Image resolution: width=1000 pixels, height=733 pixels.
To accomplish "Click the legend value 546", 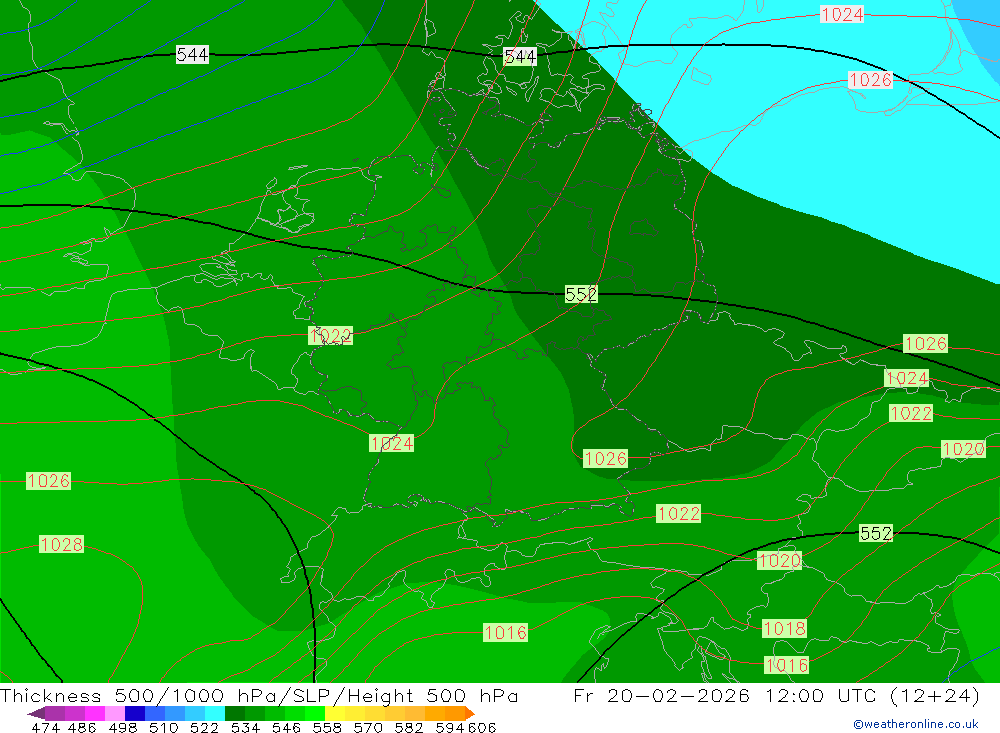I will tap(286, 727).
